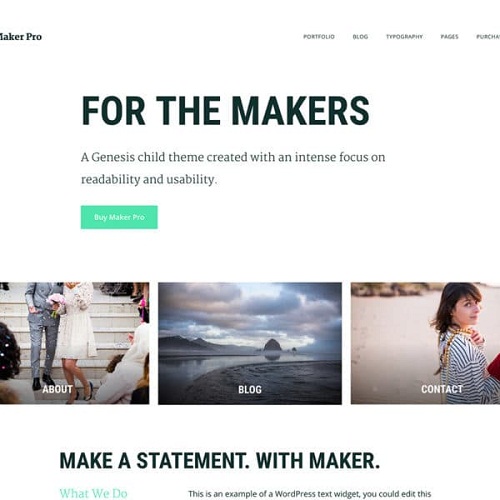Click the WordPress text widget paragraph
500x500 pixels.
(310, 494)
